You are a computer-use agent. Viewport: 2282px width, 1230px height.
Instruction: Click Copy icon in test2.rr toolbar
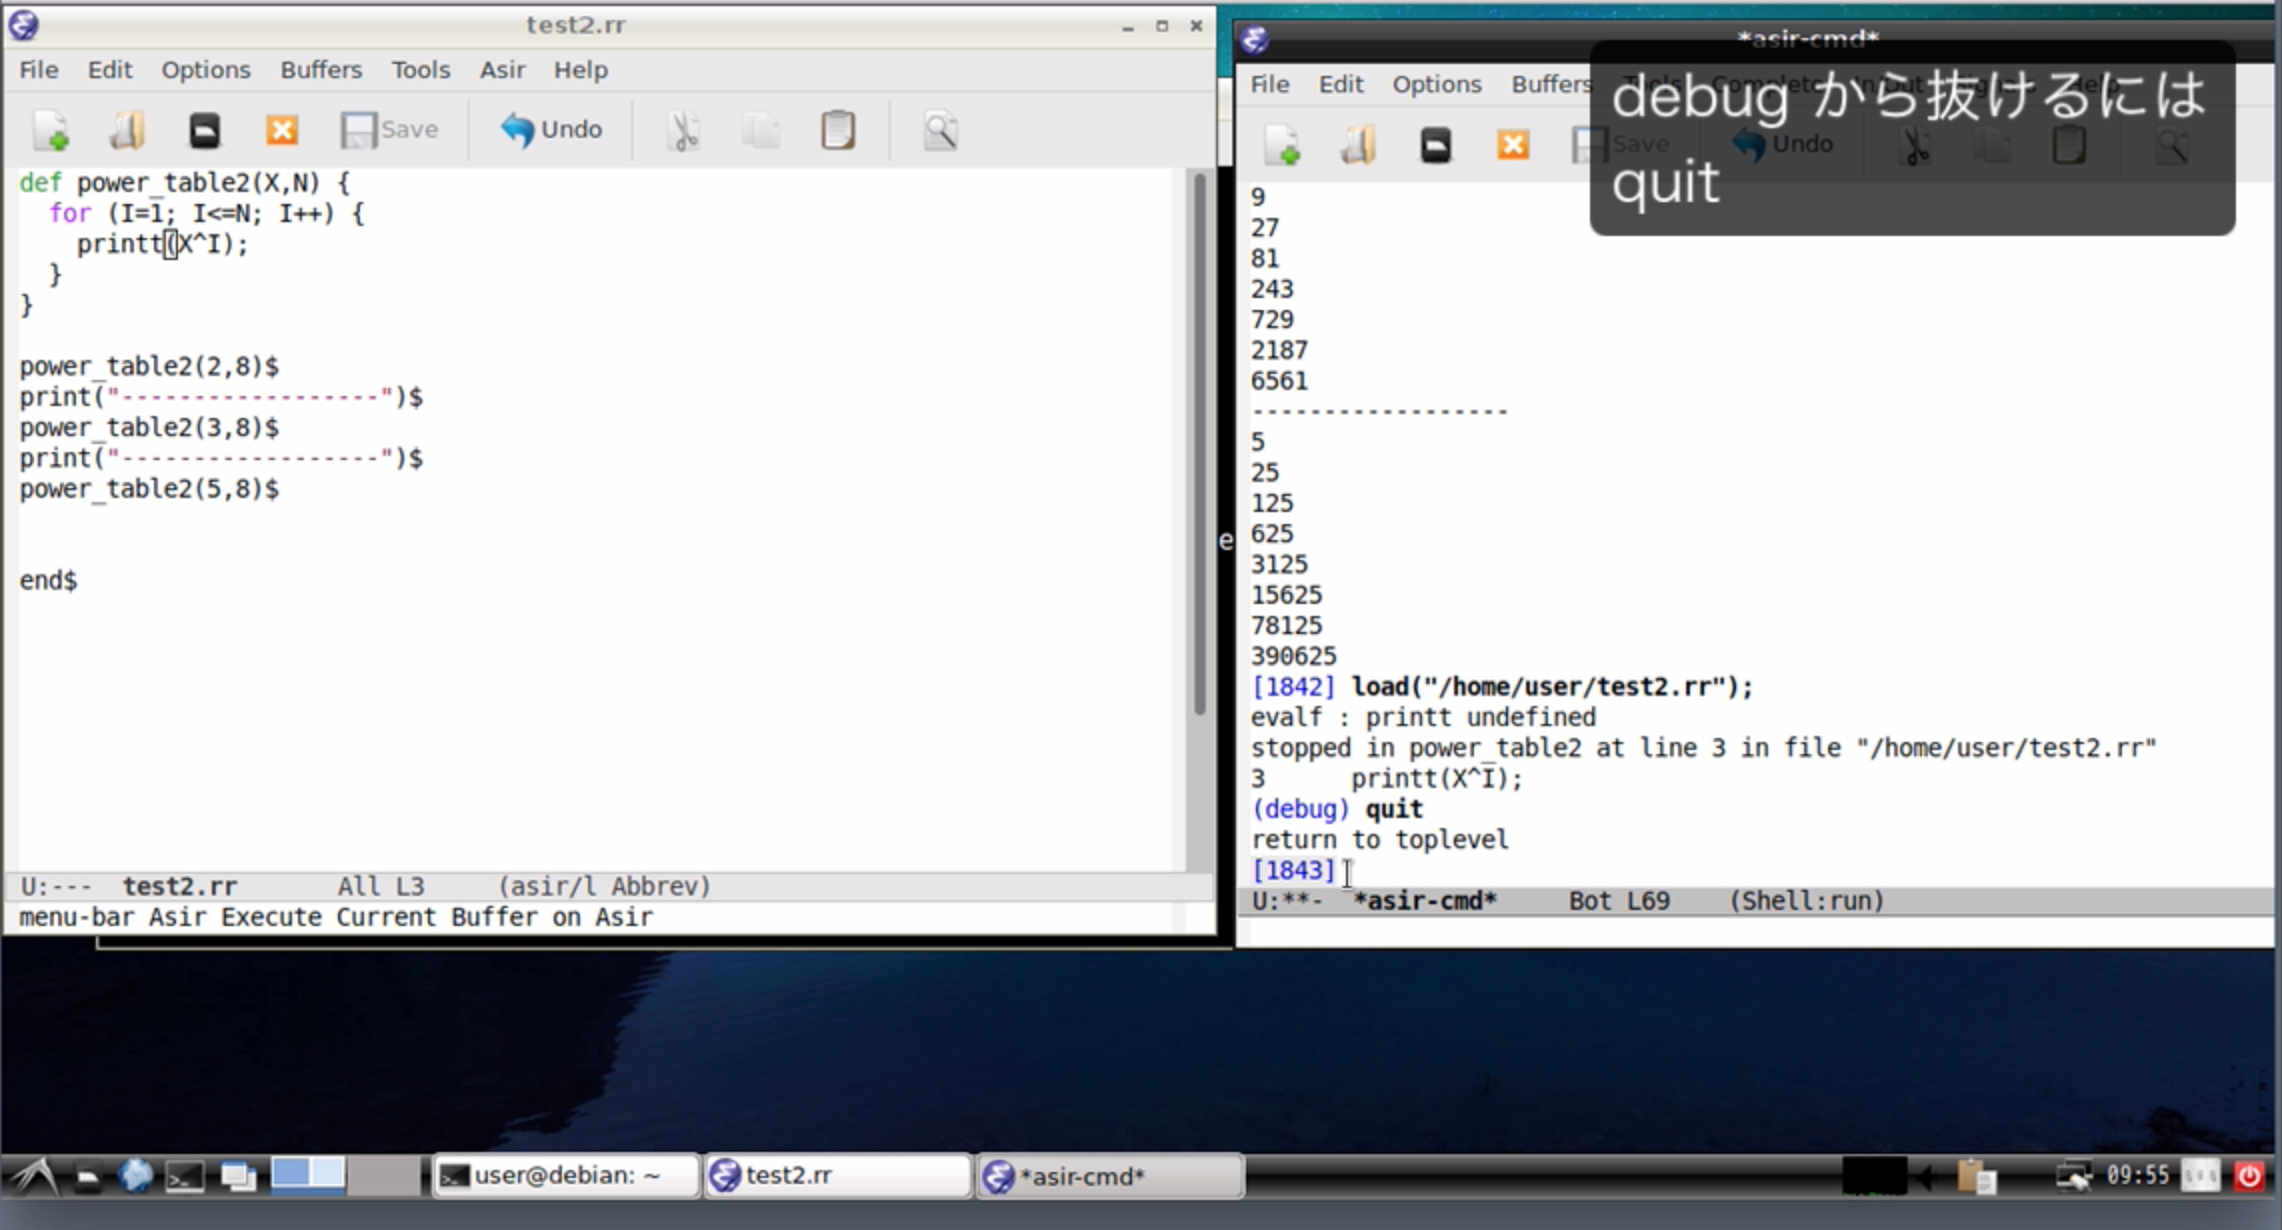point(761,130)
